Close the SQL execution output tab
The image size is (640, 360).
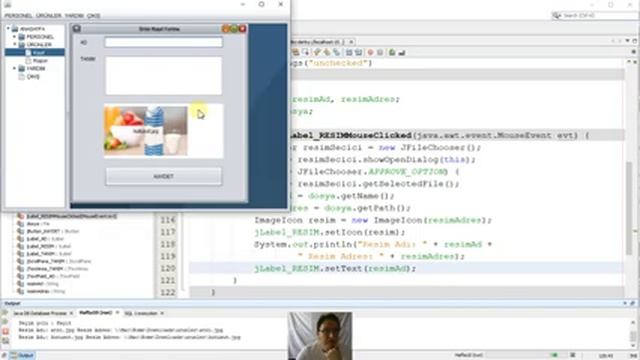click(162, 313)
